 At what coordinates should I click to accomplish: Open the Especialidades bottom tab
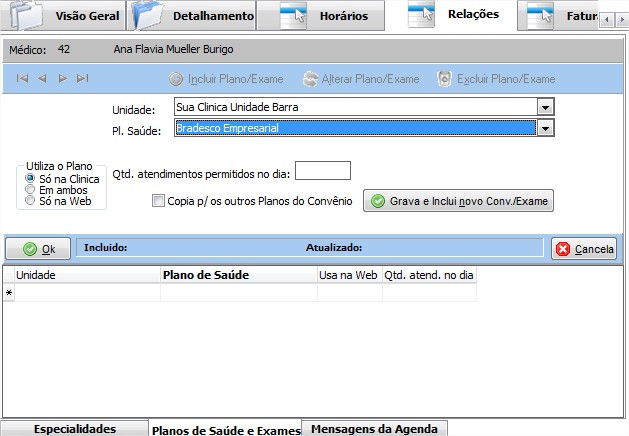75,429
